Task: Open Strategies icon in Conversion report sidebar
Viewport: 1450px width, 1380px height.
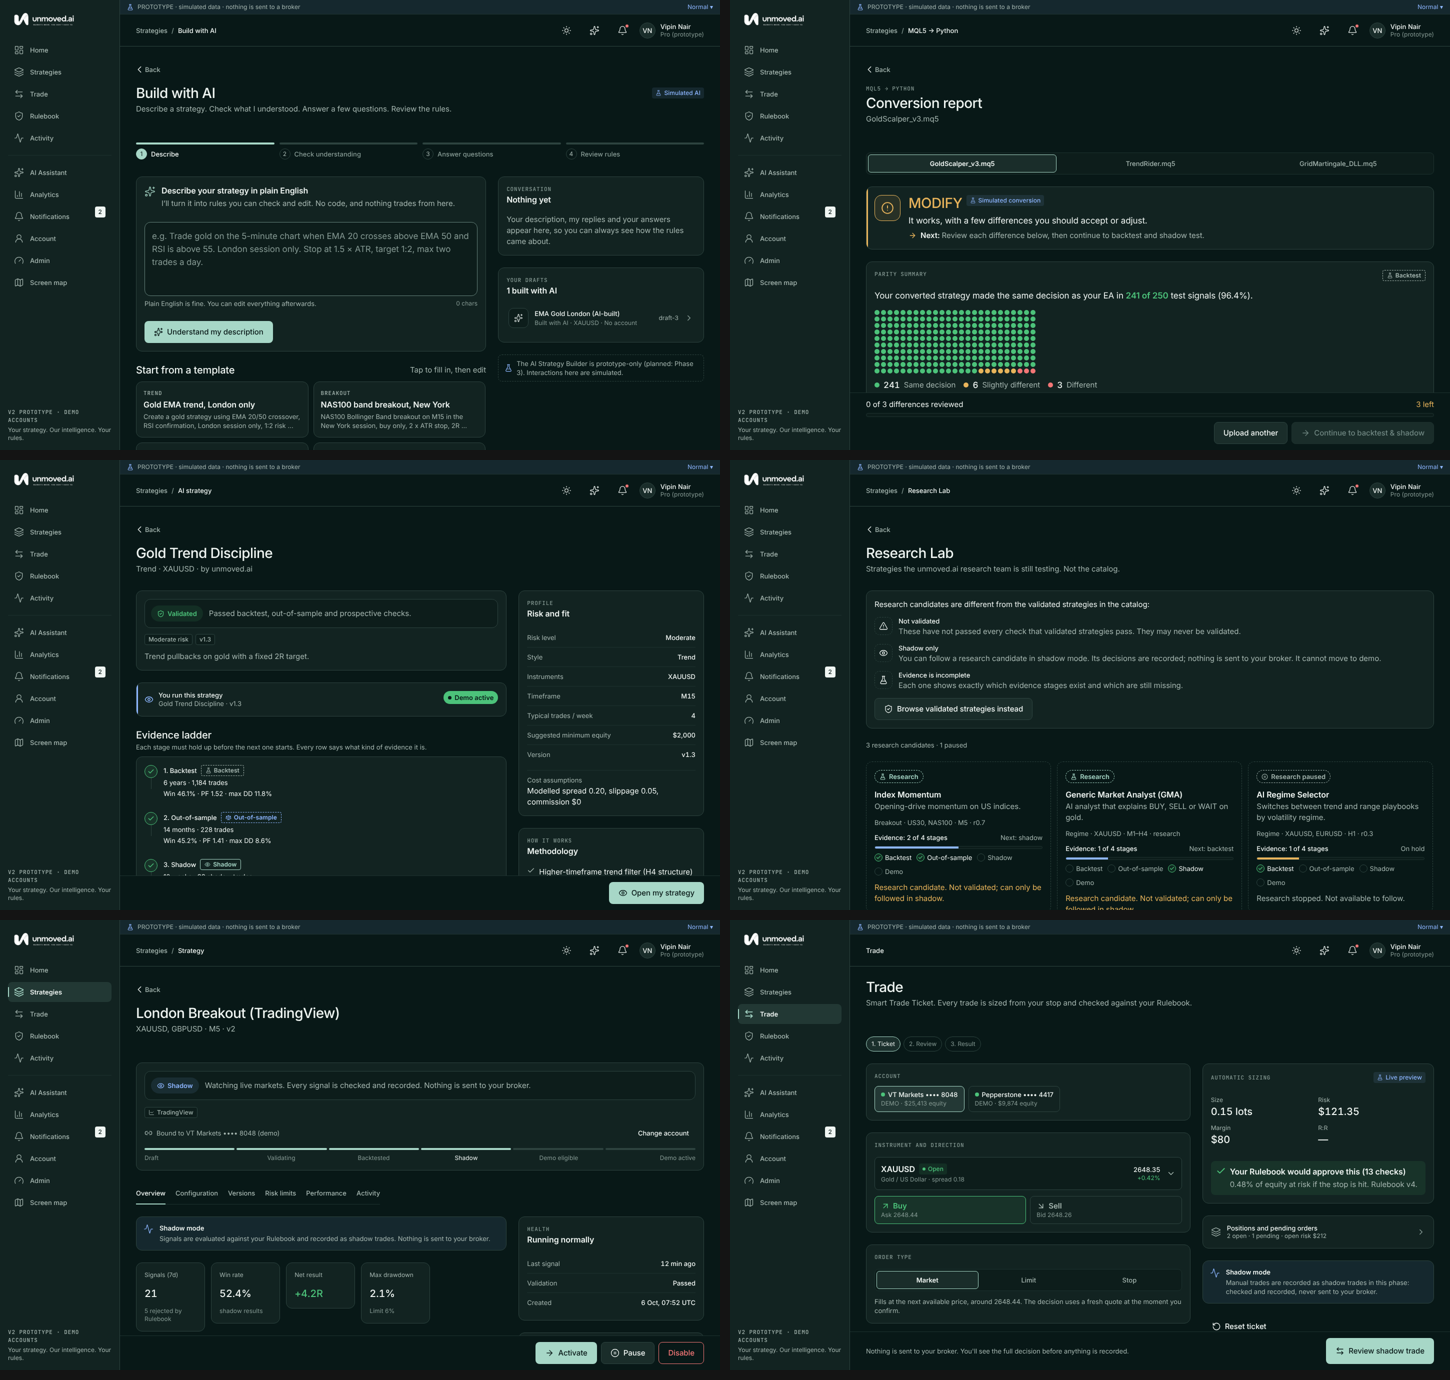Action: pyautogui.click(x=749, y=72)
